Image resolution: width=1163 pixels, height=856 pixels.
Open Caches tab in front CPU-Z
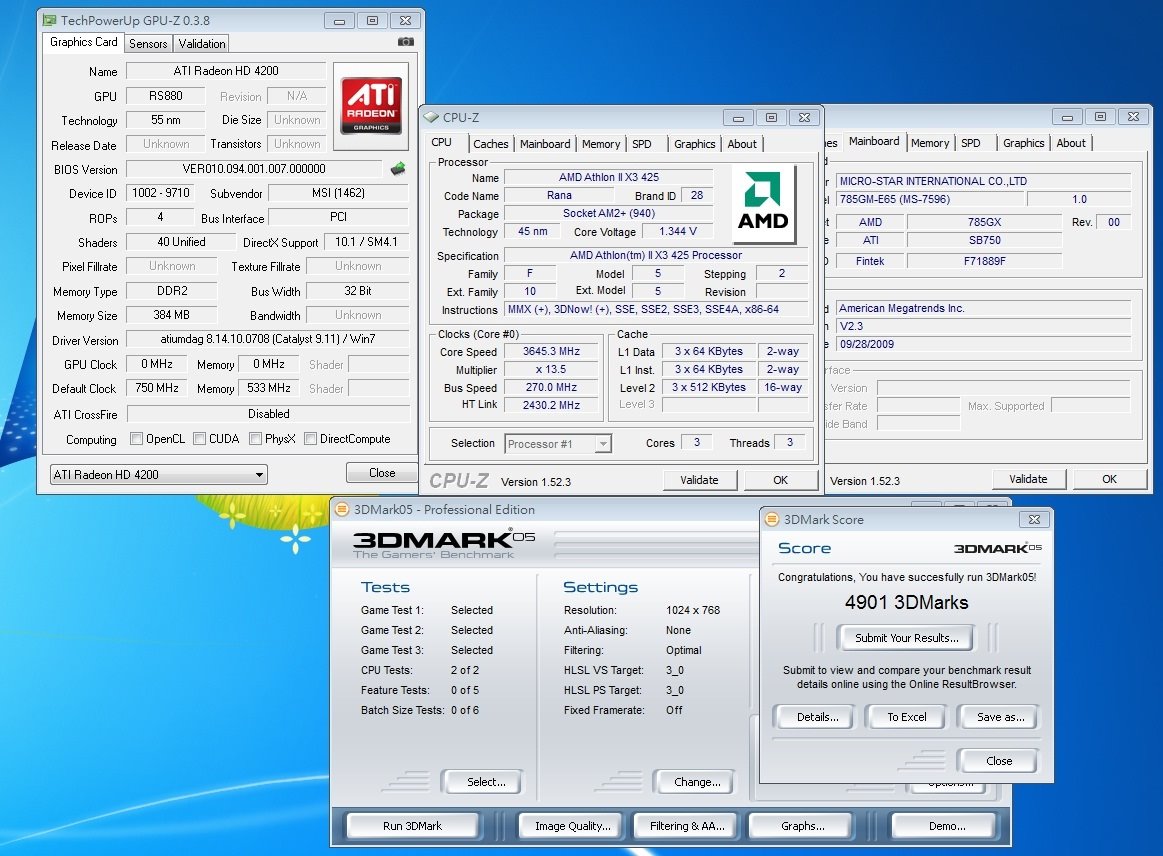[491, 144]
